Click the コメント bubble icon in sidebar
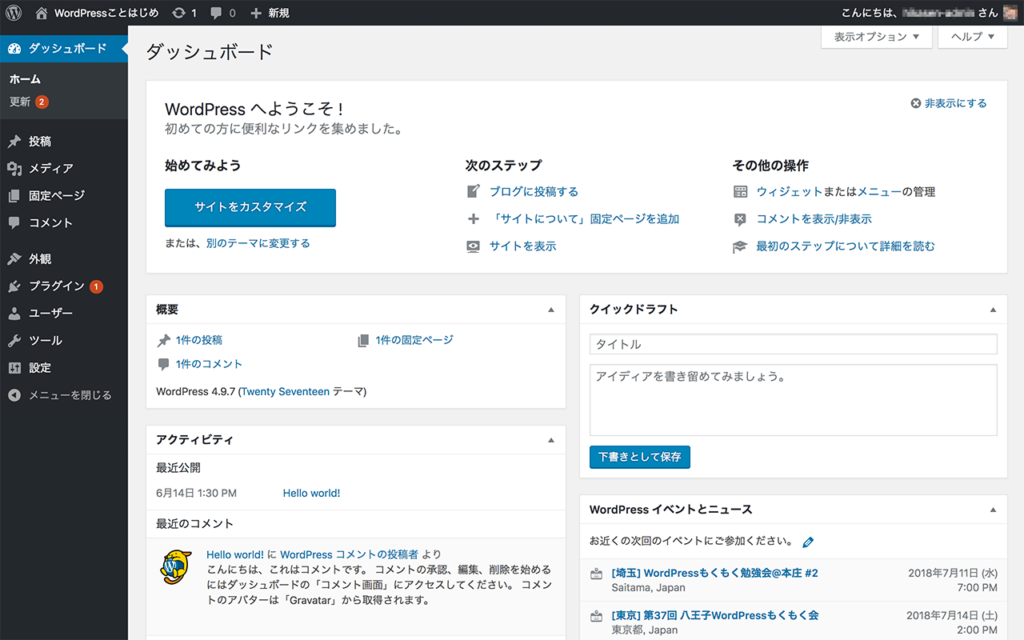The image size is (1024, 640). pos(14,223)
